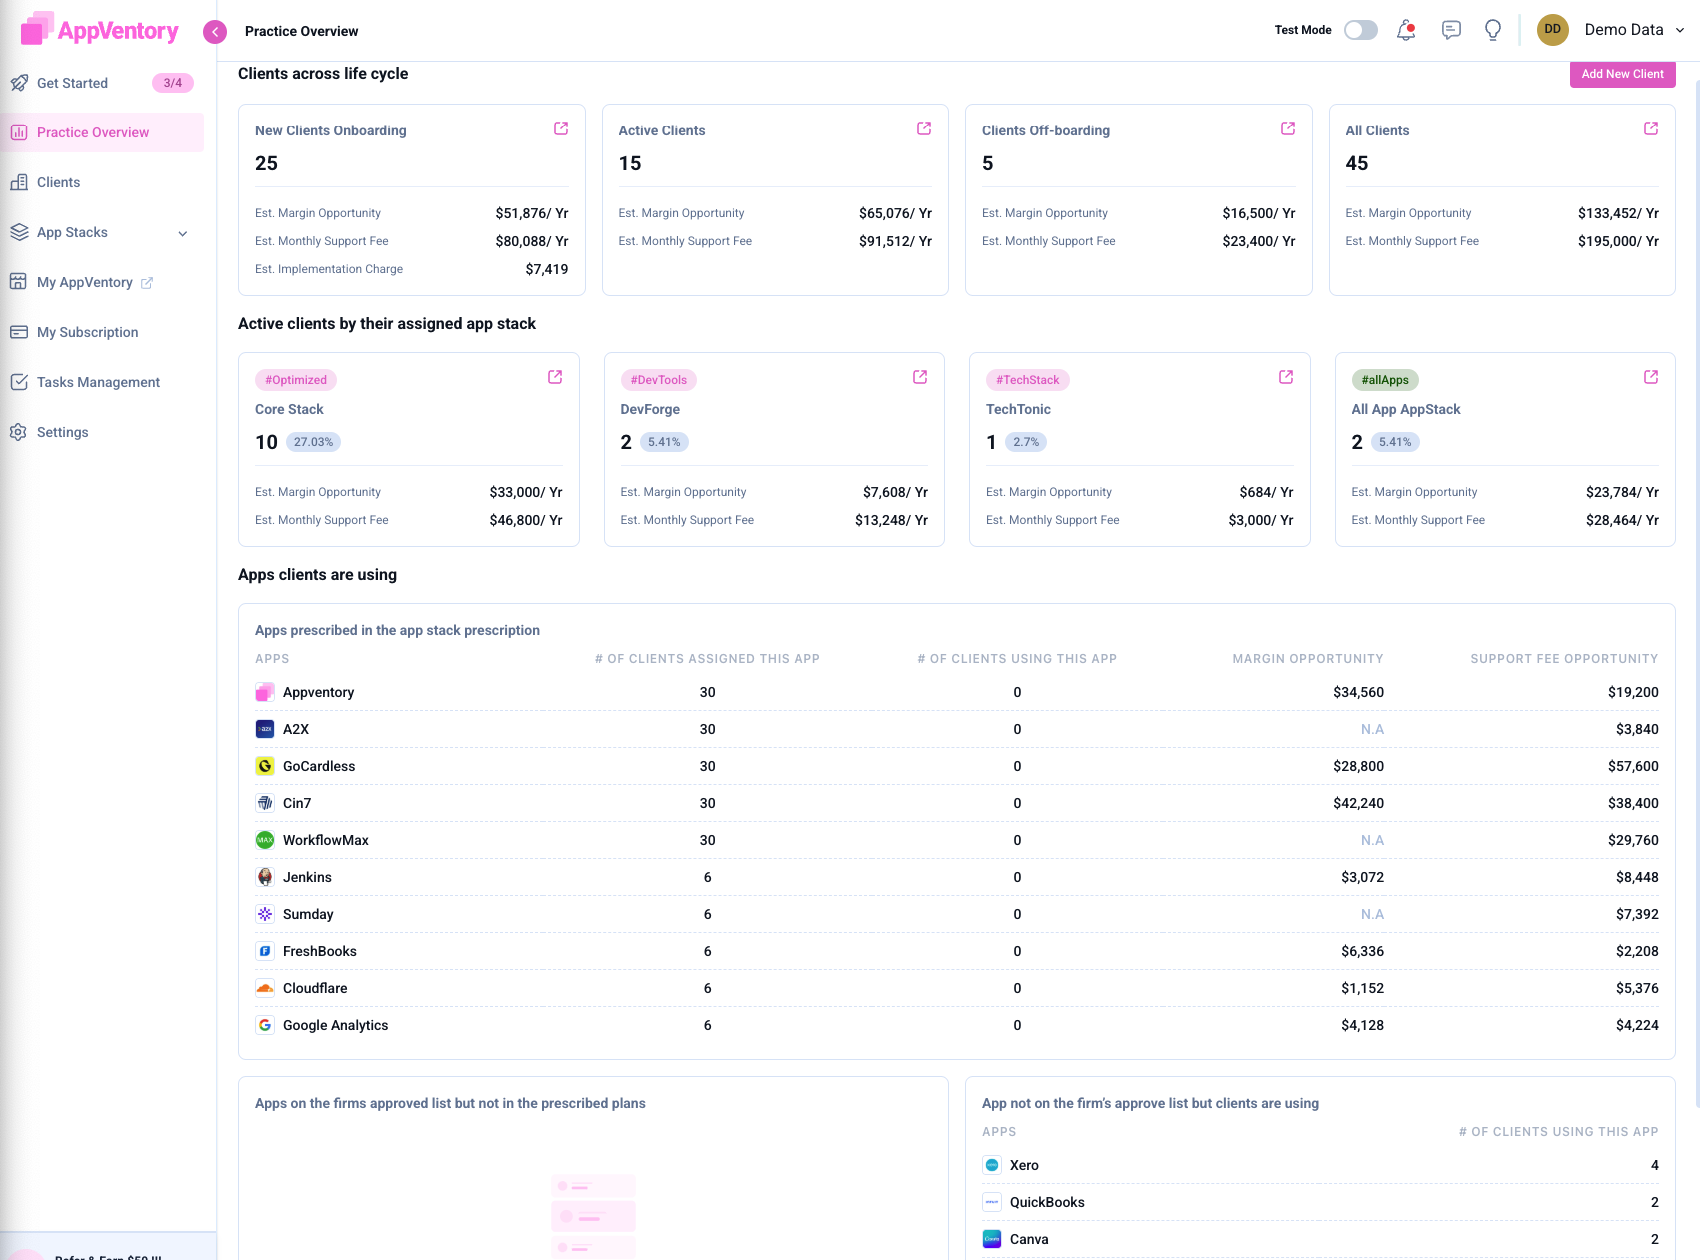Image resolution: width=1700 pixels, height=1260 pixels.
Task: Click the $57,600 support fee value
Action: 1633,766
